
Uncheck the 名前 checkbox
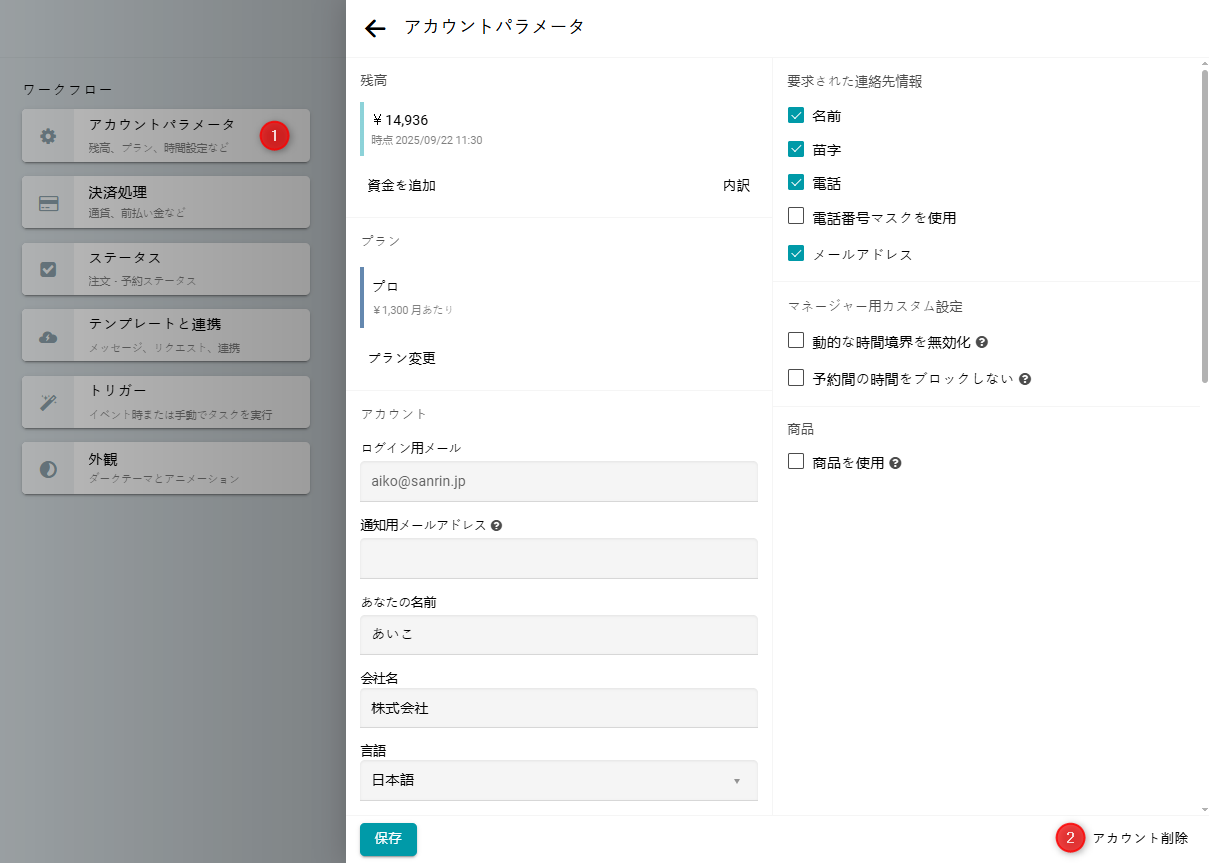click(796, 115)
